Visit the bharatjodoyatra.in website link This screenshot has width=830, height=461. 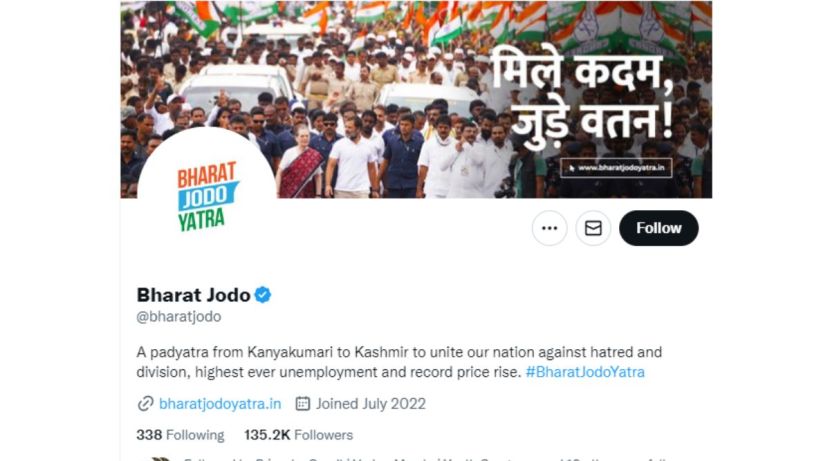tap(220, 404)
